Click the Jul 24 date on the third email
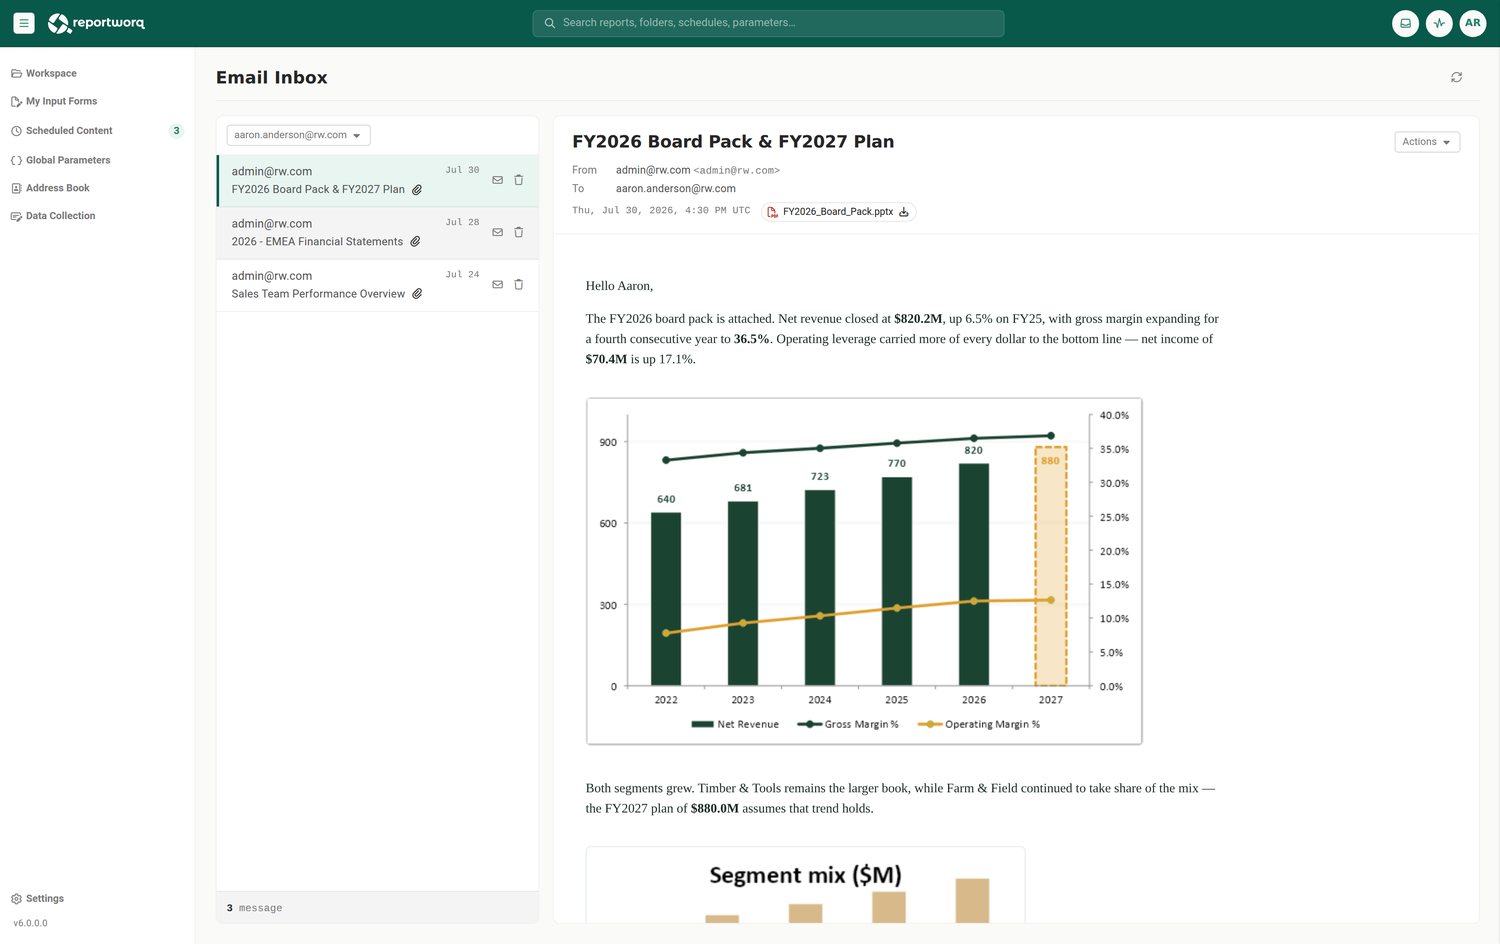The height and width of the screenshot is (944, 1500). 462,274
